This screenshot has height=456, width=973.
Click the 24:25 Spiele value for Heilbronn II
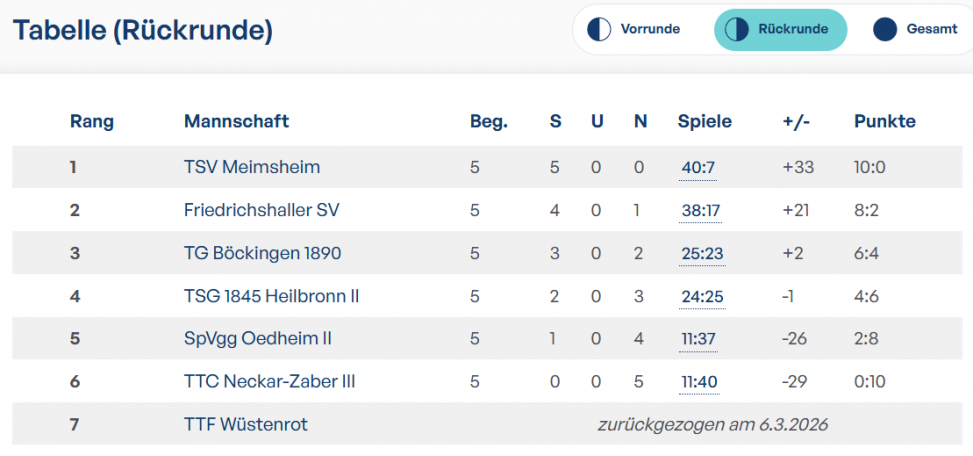[x=702, y=297]
